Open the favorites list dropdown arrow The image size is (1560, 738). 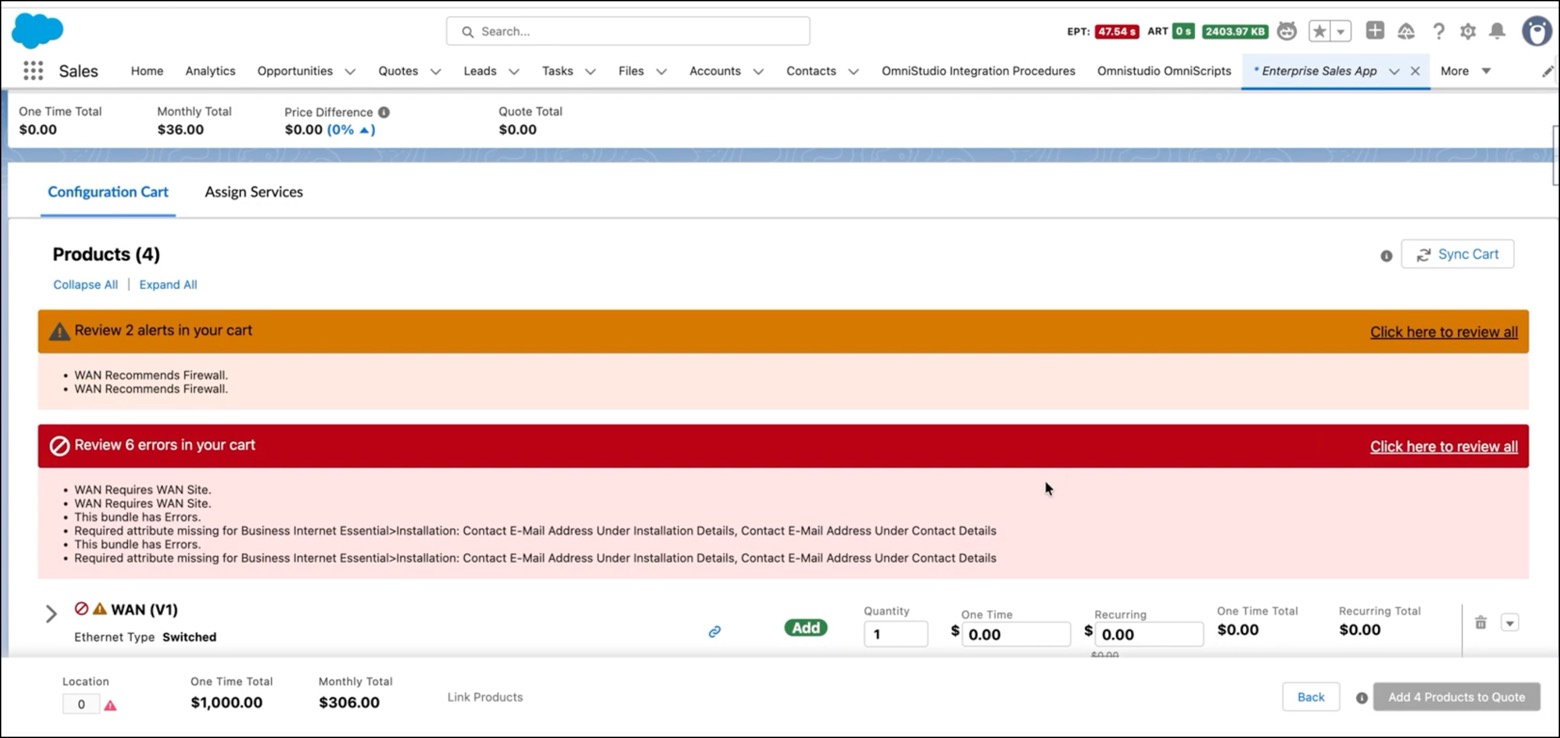pos(1341,31)
